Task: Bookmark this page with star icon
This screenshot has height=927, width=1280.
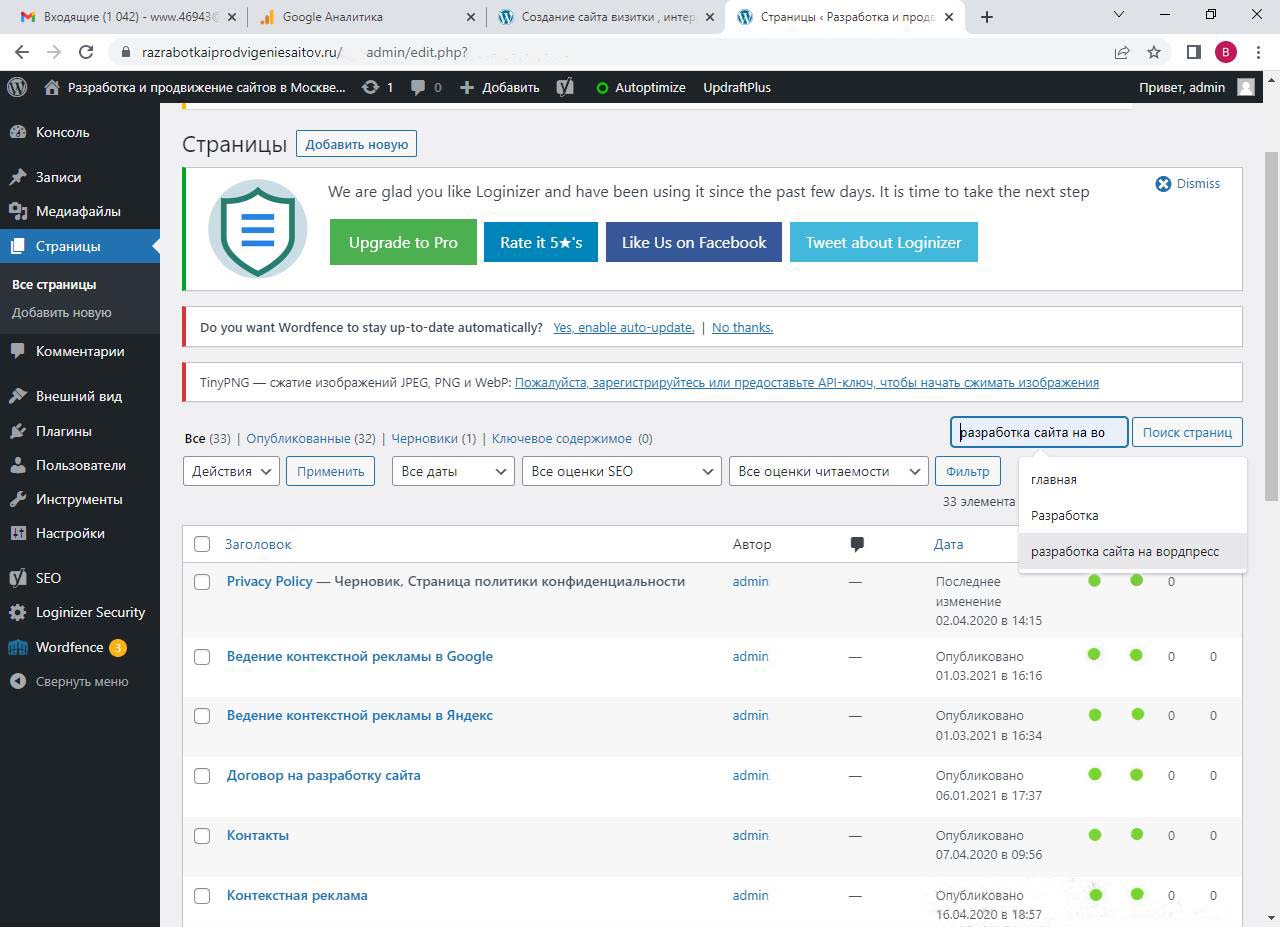Action: pos(1154,52)
